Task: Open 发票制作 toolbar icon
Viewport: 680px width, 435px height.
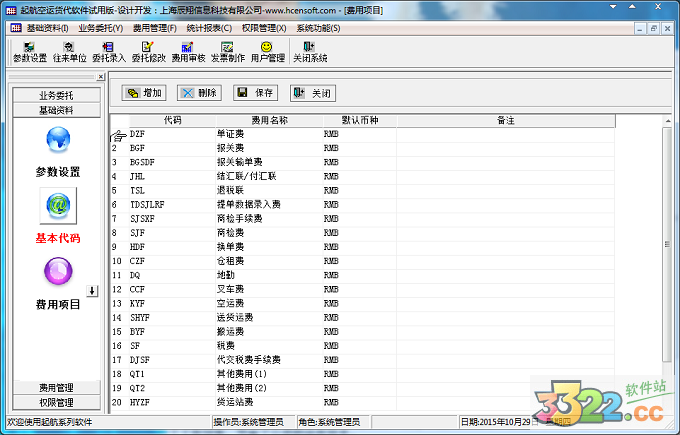Action: (228, 52)
